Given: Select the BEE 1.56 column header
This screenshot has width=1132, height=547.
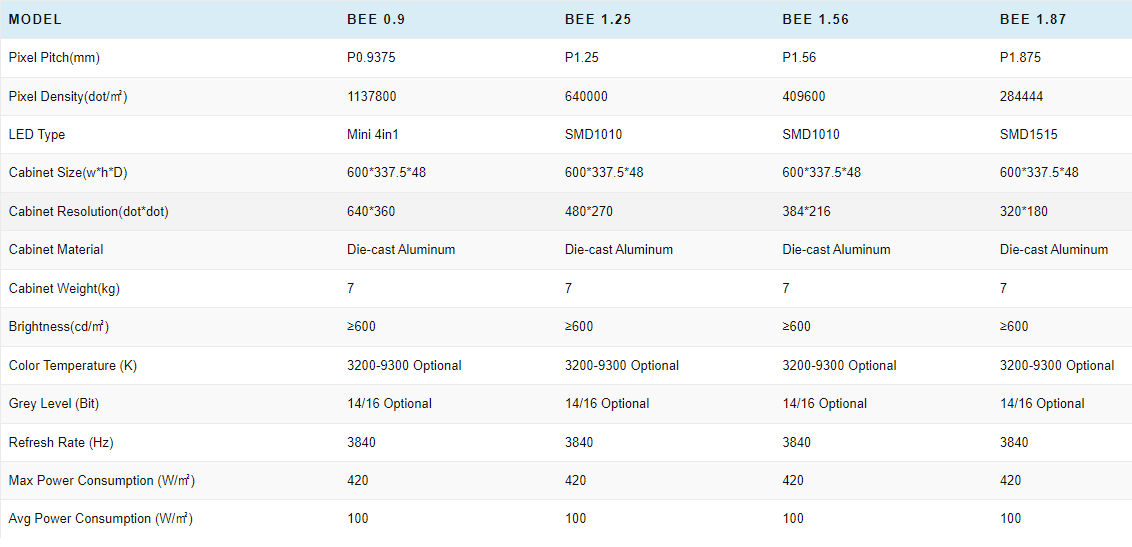Looking at the screenshot, I should [x=816, y=19].
